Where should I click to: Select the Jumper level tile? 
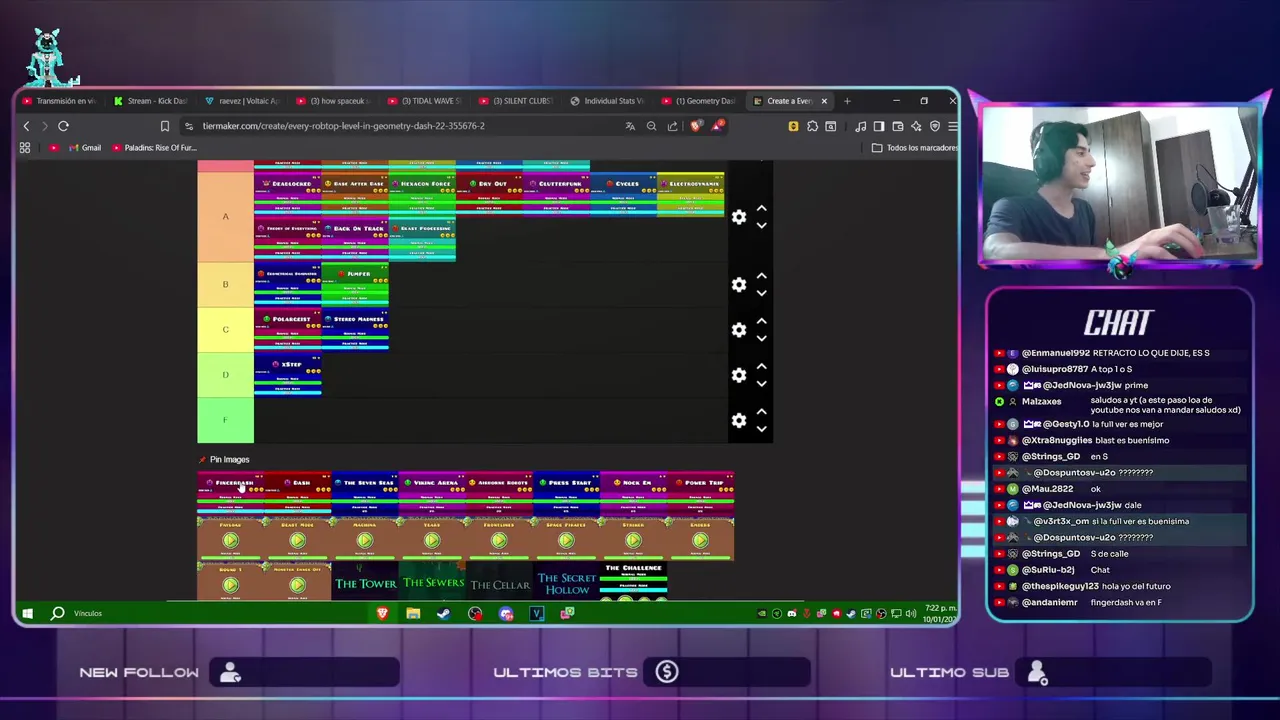pos(355,284)
